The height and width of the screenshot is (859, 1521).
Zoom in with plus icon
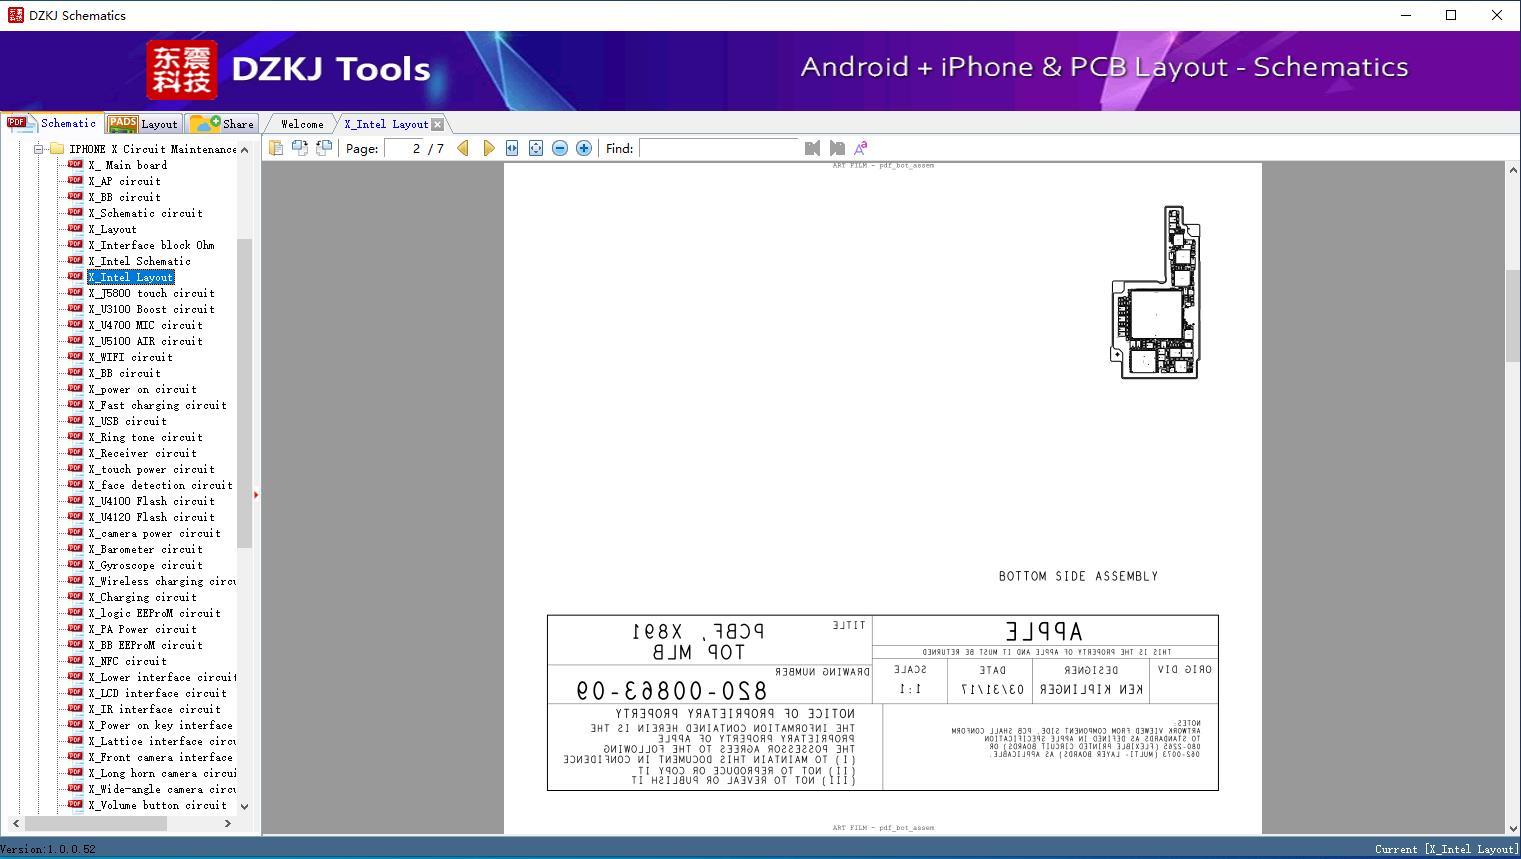click(x=584, y=148)
